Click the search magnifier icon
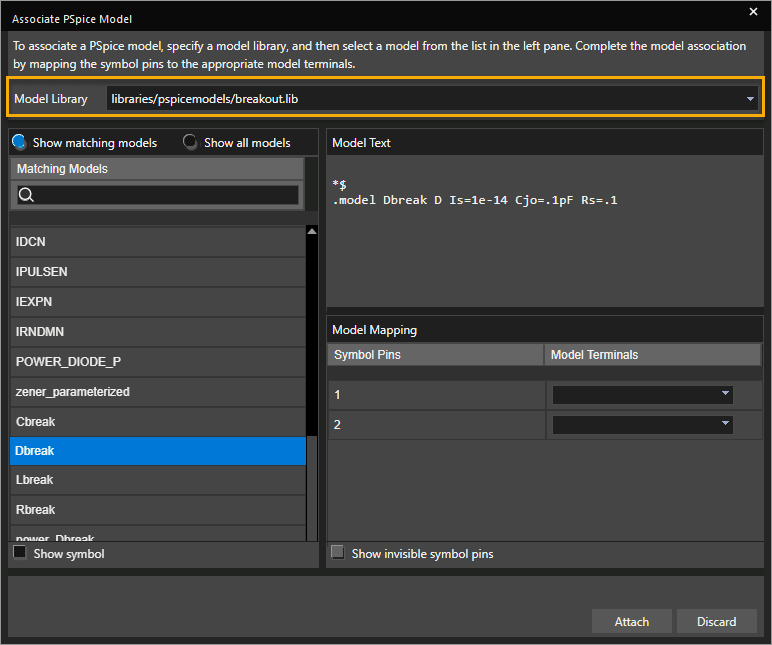772x645 pixels. pyautogui.click(x=26, y=195)
